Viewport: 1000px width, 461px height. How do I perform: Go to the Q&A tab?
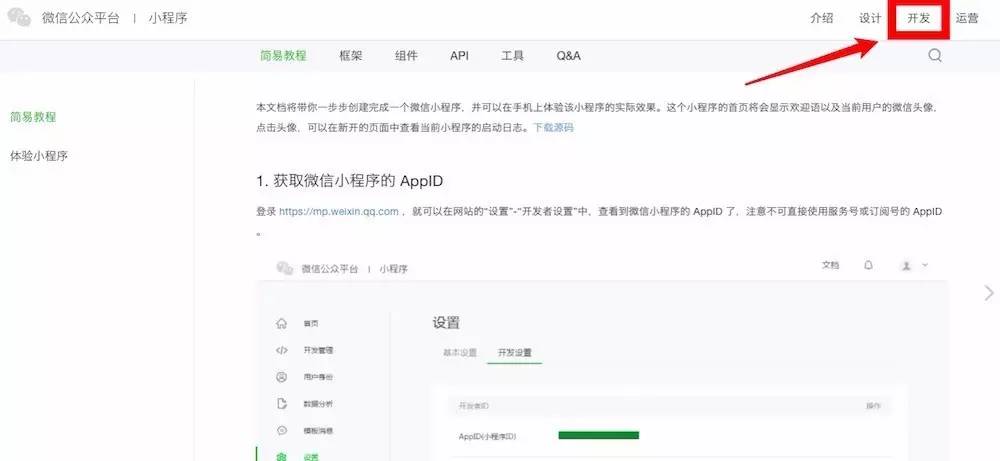(x=568, y=56)
